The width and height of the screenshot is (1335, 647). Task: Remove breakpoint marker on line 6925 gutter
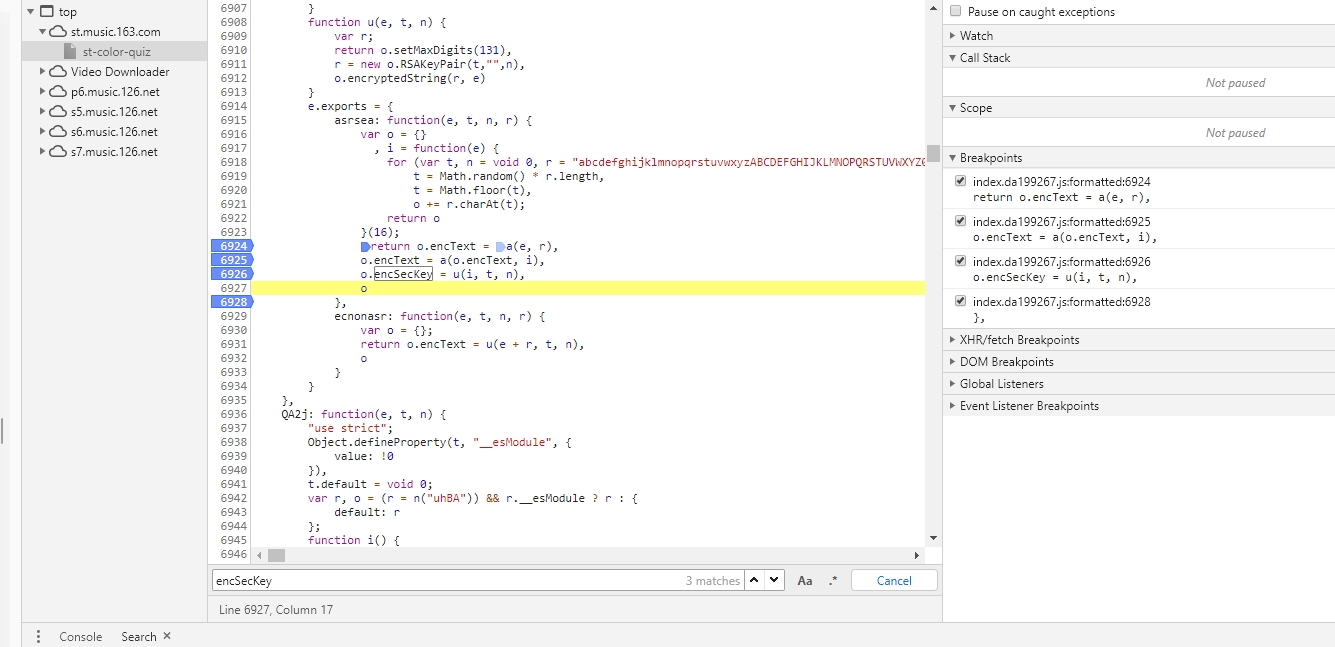(x=231, y=260)
